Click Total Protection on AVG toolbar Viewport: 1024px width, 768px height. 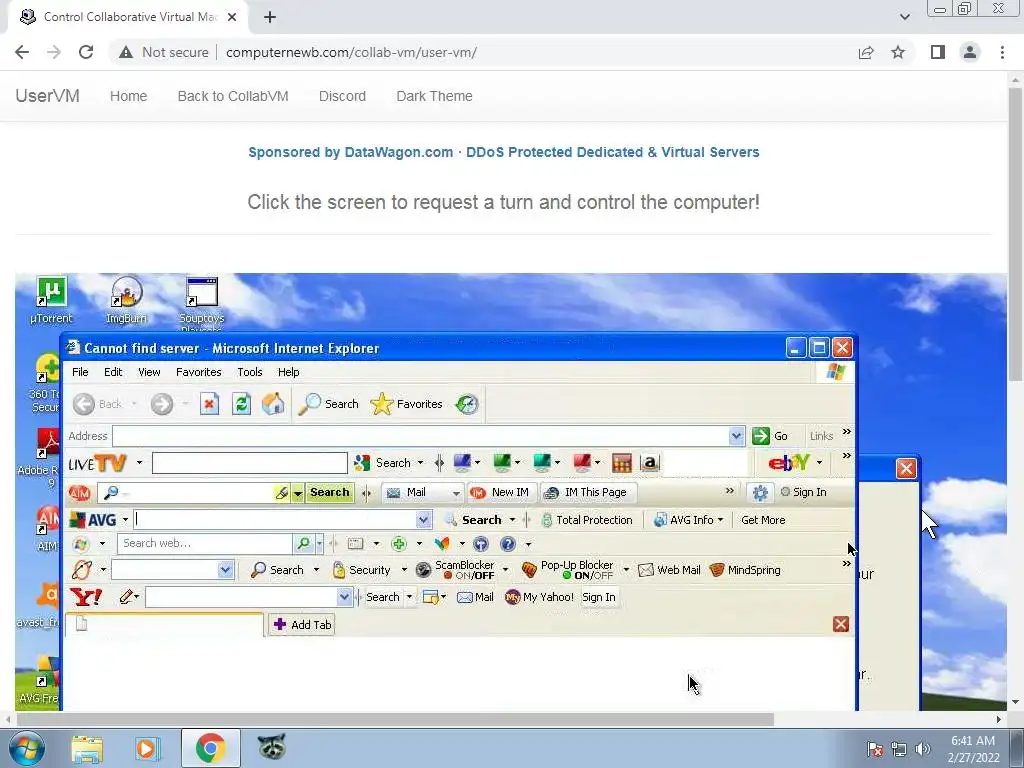[586, 520]
